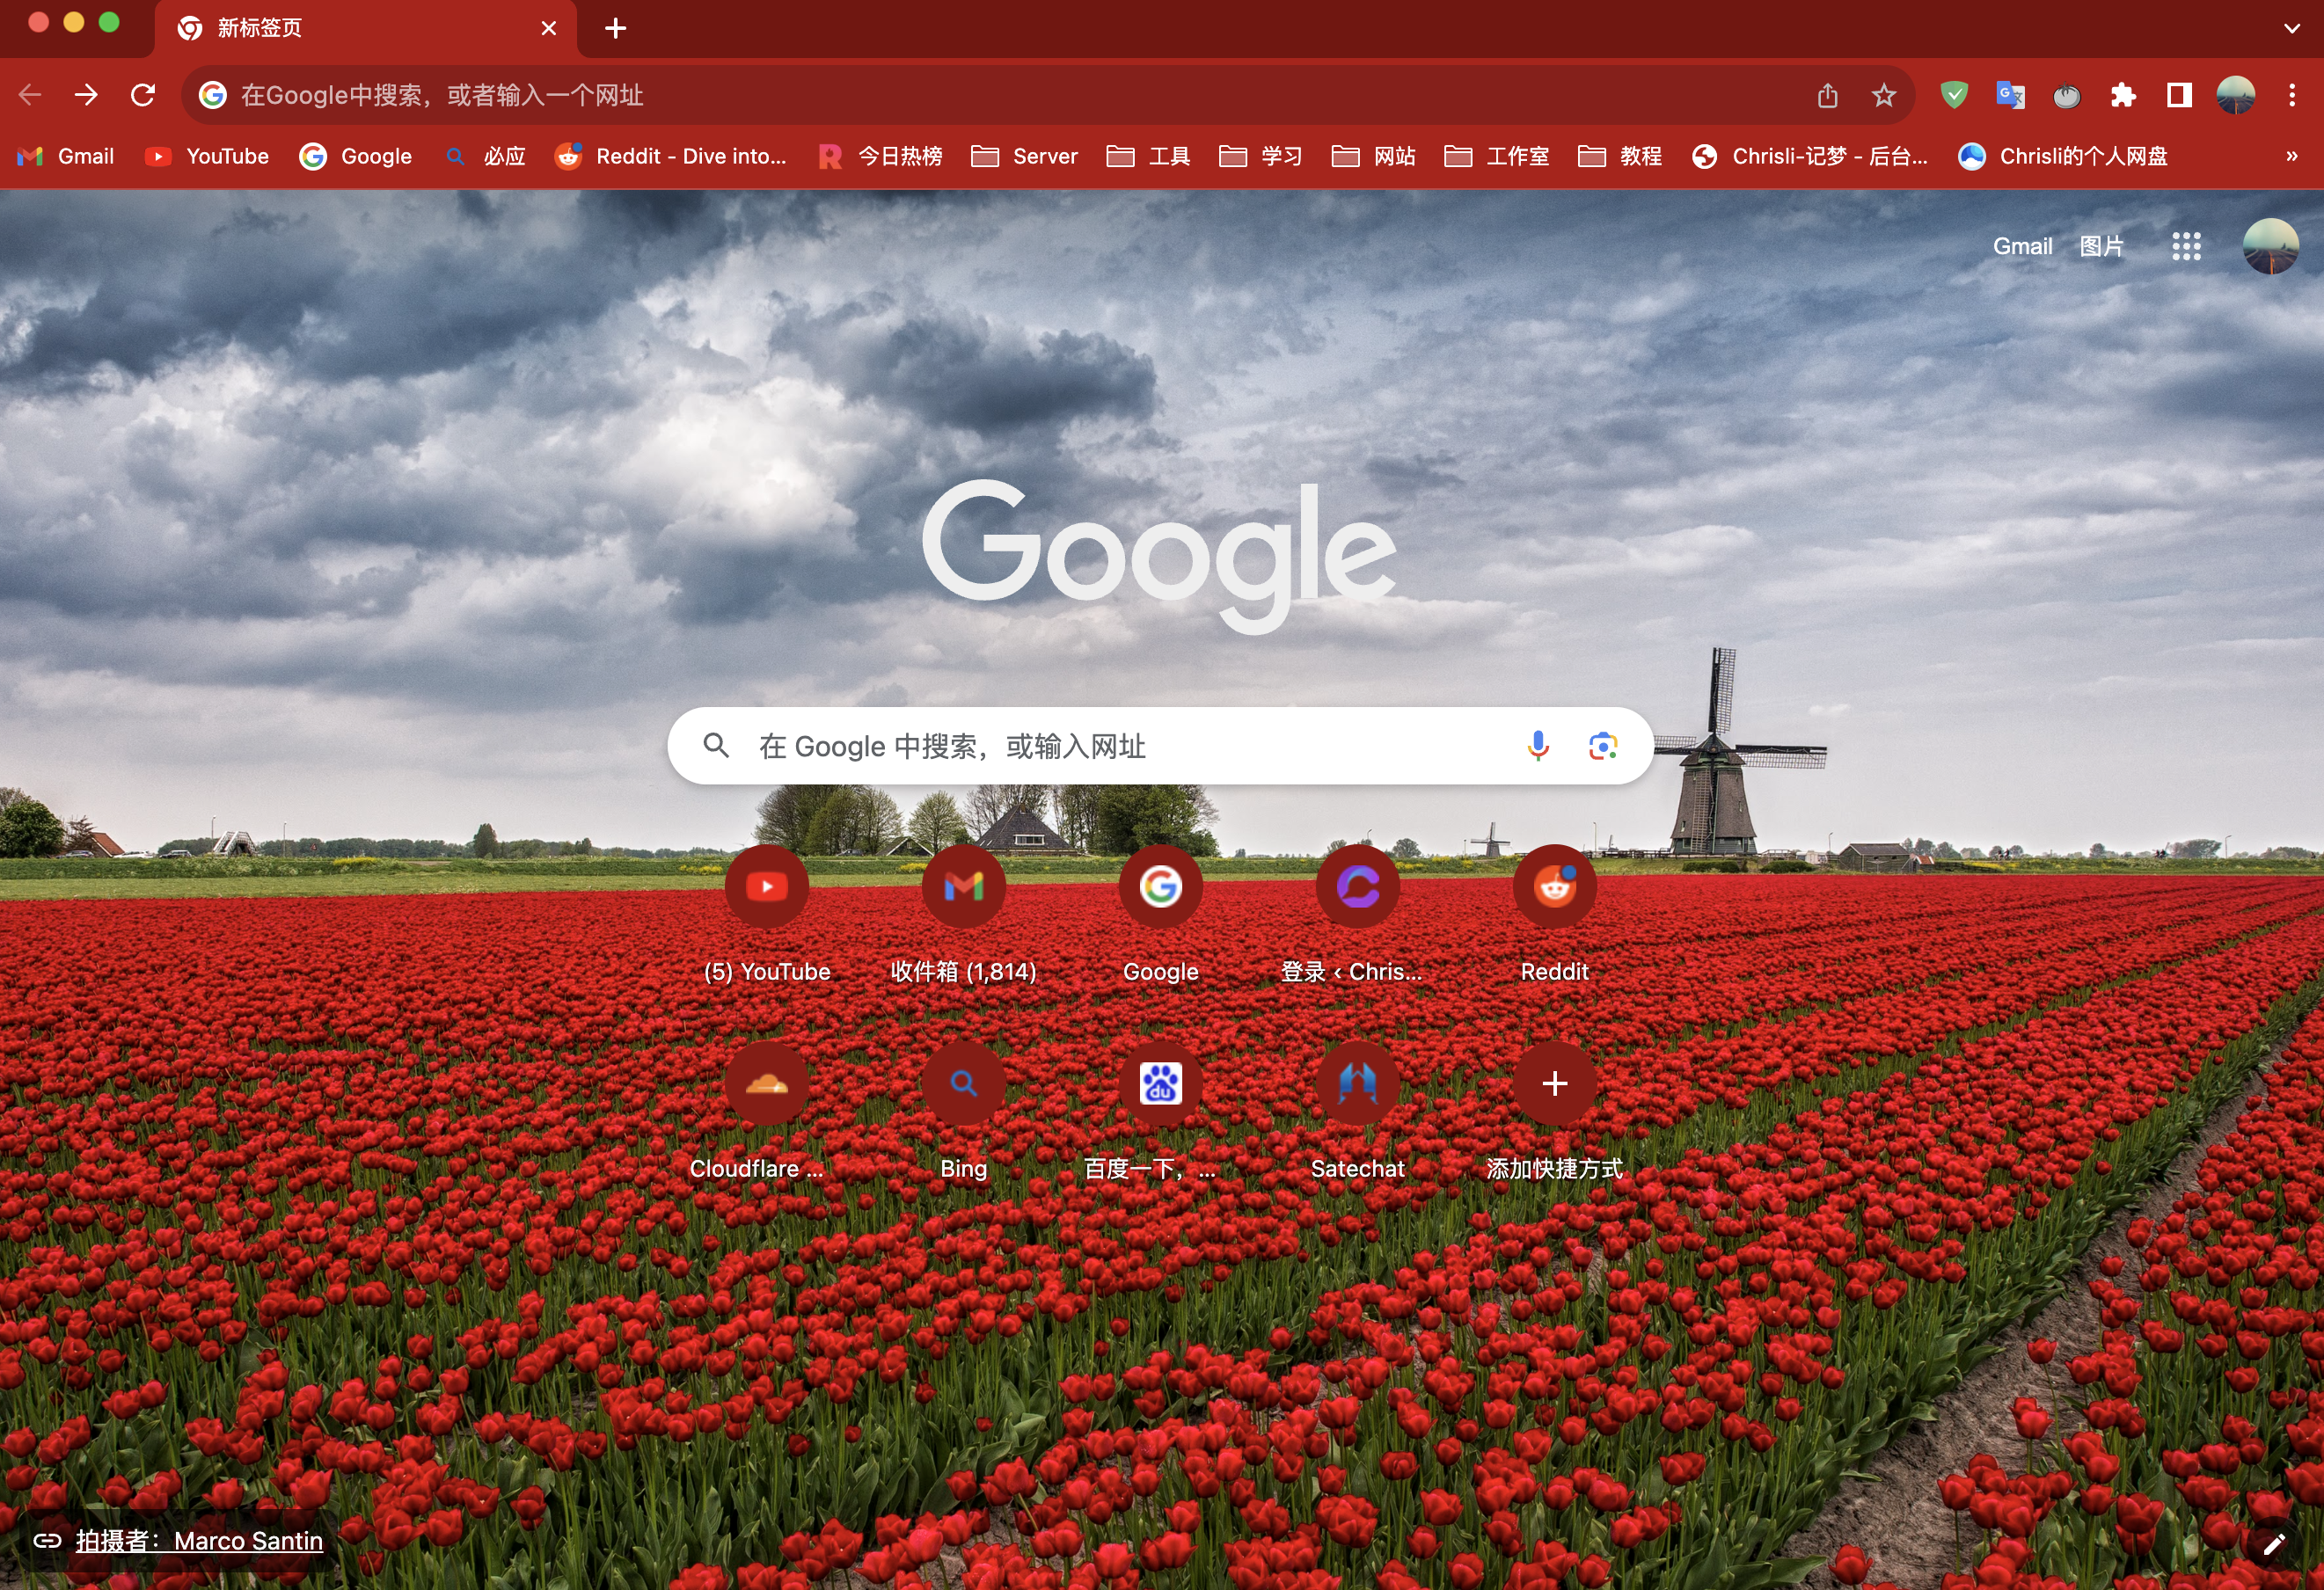The image size is (2324, 1590).
Task: Open Chrome's three-dot menu
Action: click(2291, 95)
